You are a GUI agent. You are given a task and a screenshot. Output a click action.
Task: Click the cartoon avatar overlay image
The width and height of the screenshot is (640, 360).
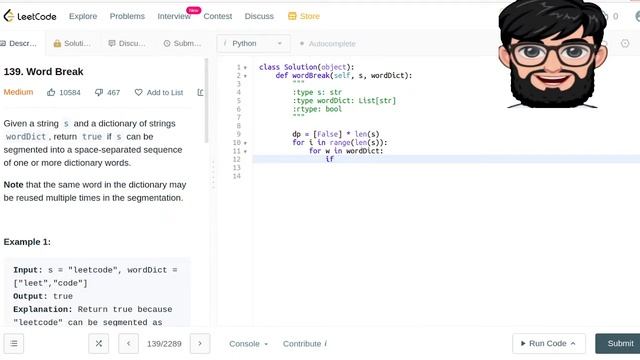coord(552,54)
